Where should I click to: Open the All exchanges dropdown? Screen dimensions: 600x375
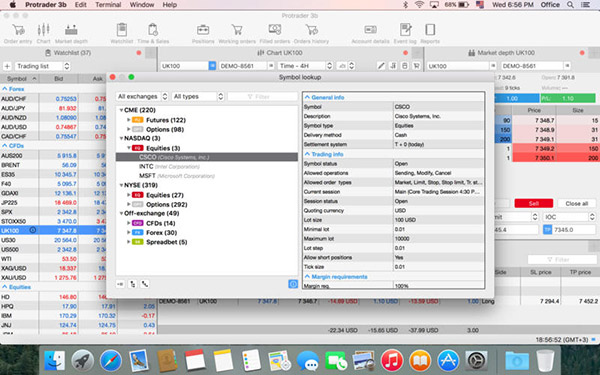(x=142, y=96)
